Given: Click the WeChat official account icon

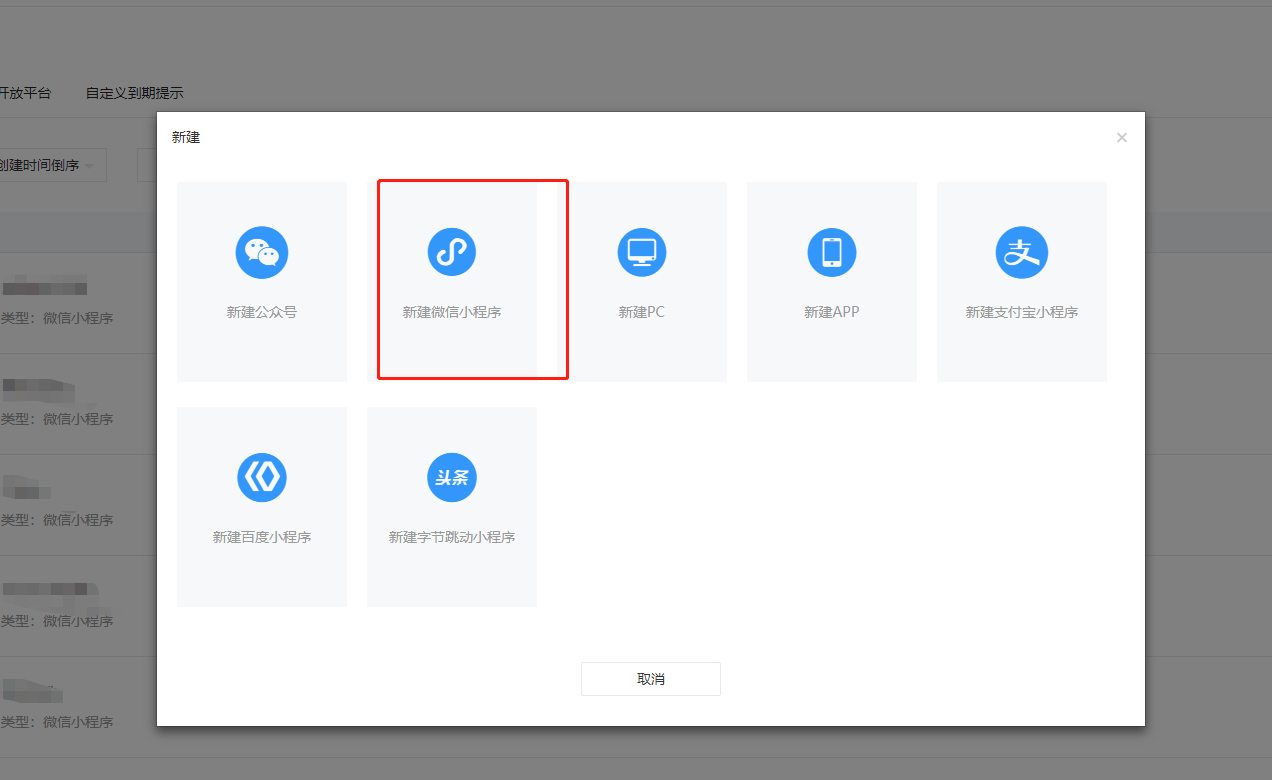Looking at the screenshot, I should click(x=262, y=252).
